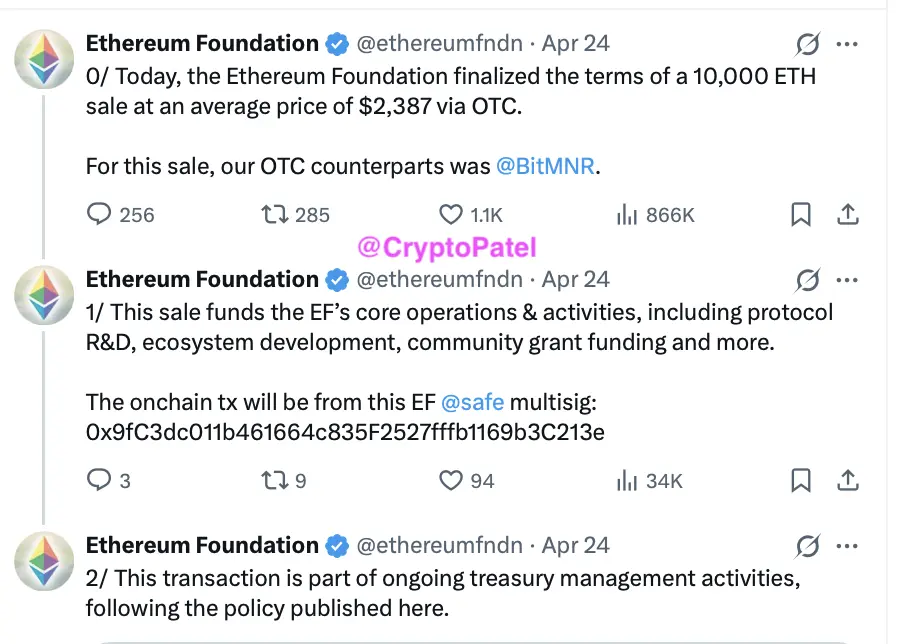The width and height of the screenshot is (900, 644).
Task: Open the Apr 24 timestamp of third tweet
Action: click(575, 546)
